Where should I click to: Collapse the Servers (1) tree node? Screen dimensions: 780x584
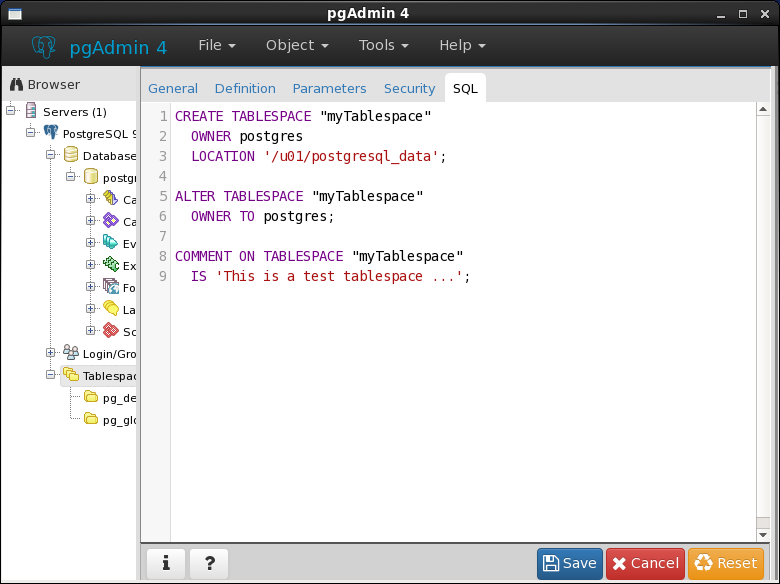(11, 110)
